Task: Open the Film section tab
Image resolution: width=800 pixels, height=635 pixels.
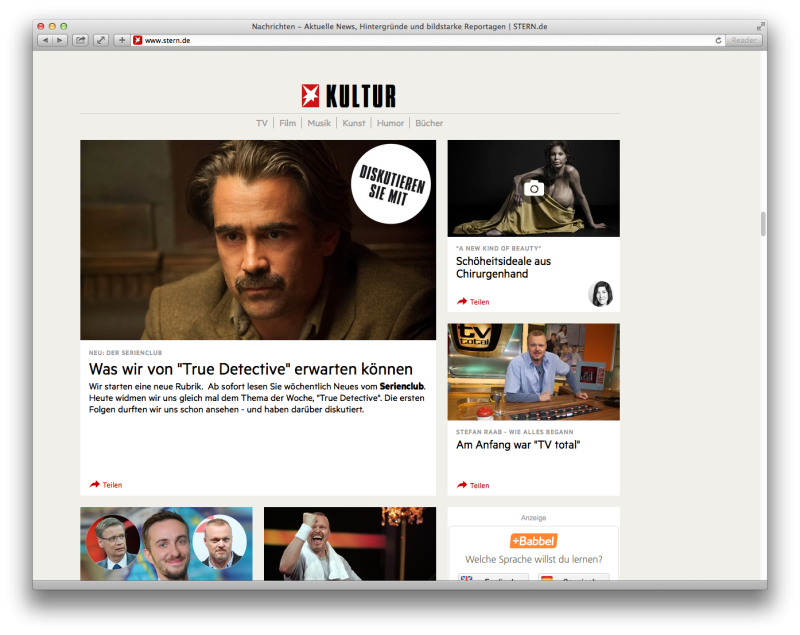Action: 287,123
